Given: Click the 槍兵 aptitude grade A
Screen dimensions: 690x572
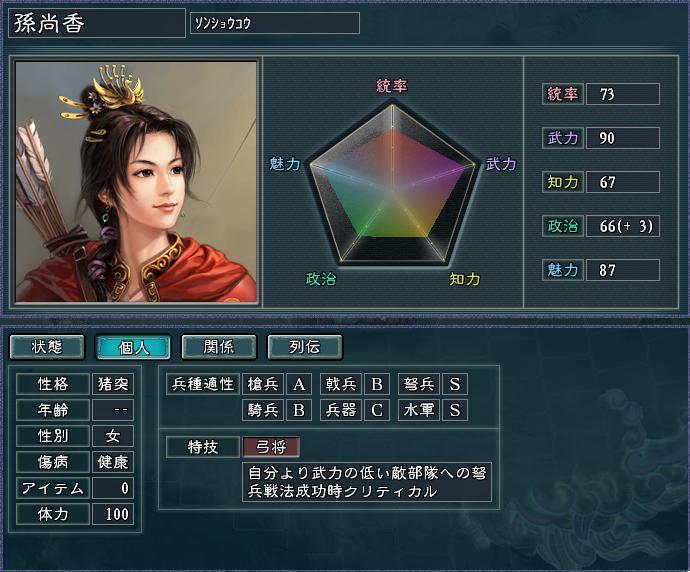Looking at the screenshot, I should (299, 384).
